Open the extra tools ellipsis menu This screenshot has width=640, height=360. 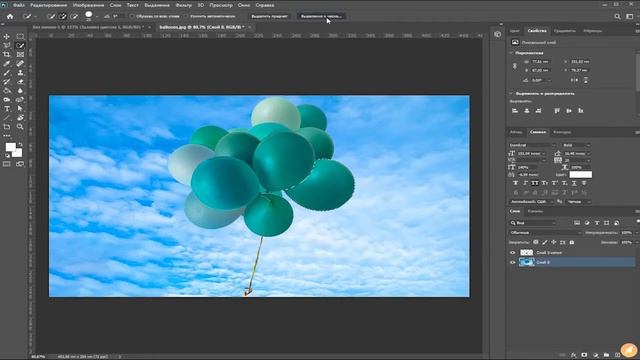tap(7, 136)
